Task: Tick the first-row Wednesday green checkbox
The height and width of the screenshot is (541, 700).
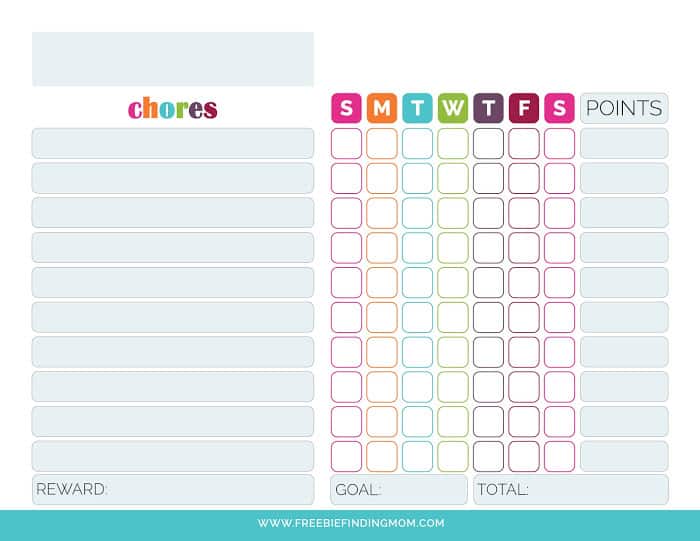Action: pos(453,143)
